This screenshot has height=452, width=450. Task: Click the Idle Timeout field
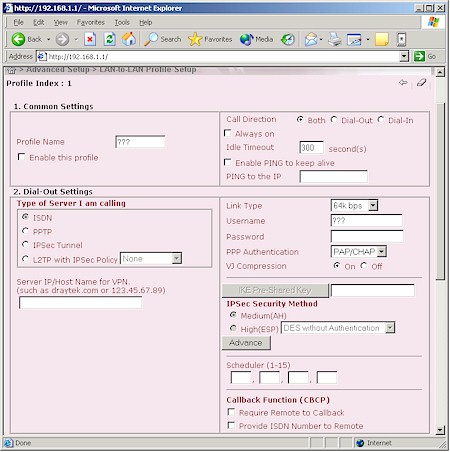[x=311, y=147]
